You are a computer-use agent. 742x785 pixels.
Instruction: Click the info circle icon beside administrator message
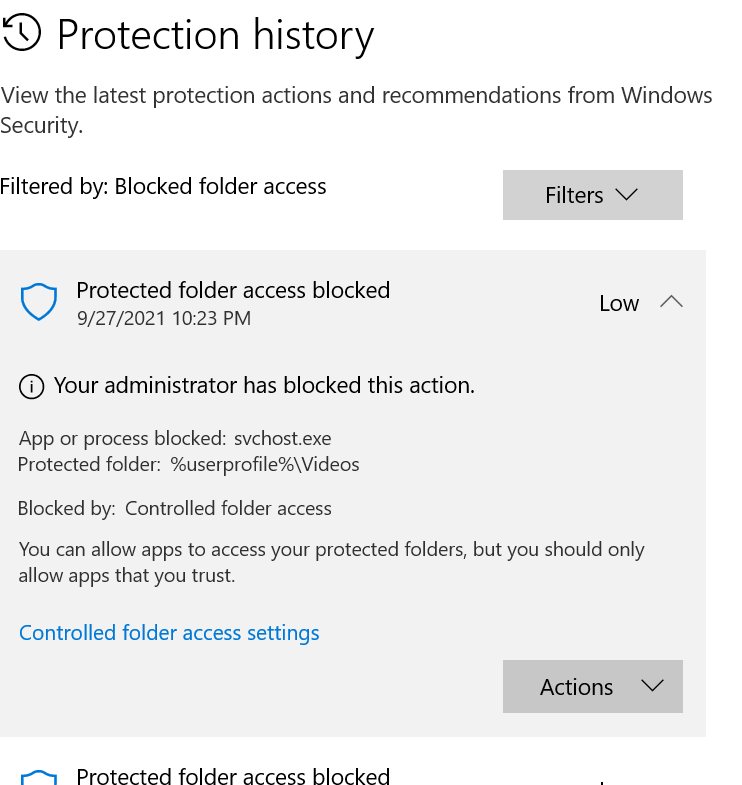tap(32, 387)
